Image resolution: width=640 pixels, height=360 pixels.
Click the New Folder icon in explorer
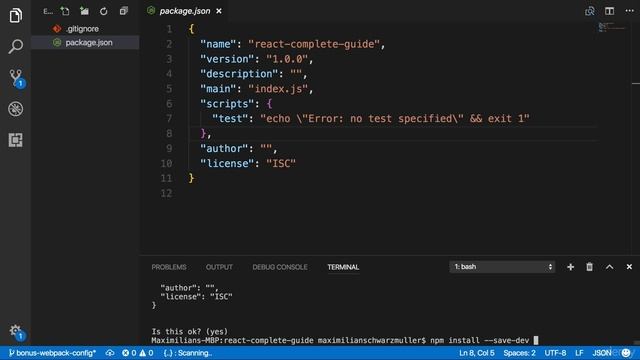[x=84, y=11]
